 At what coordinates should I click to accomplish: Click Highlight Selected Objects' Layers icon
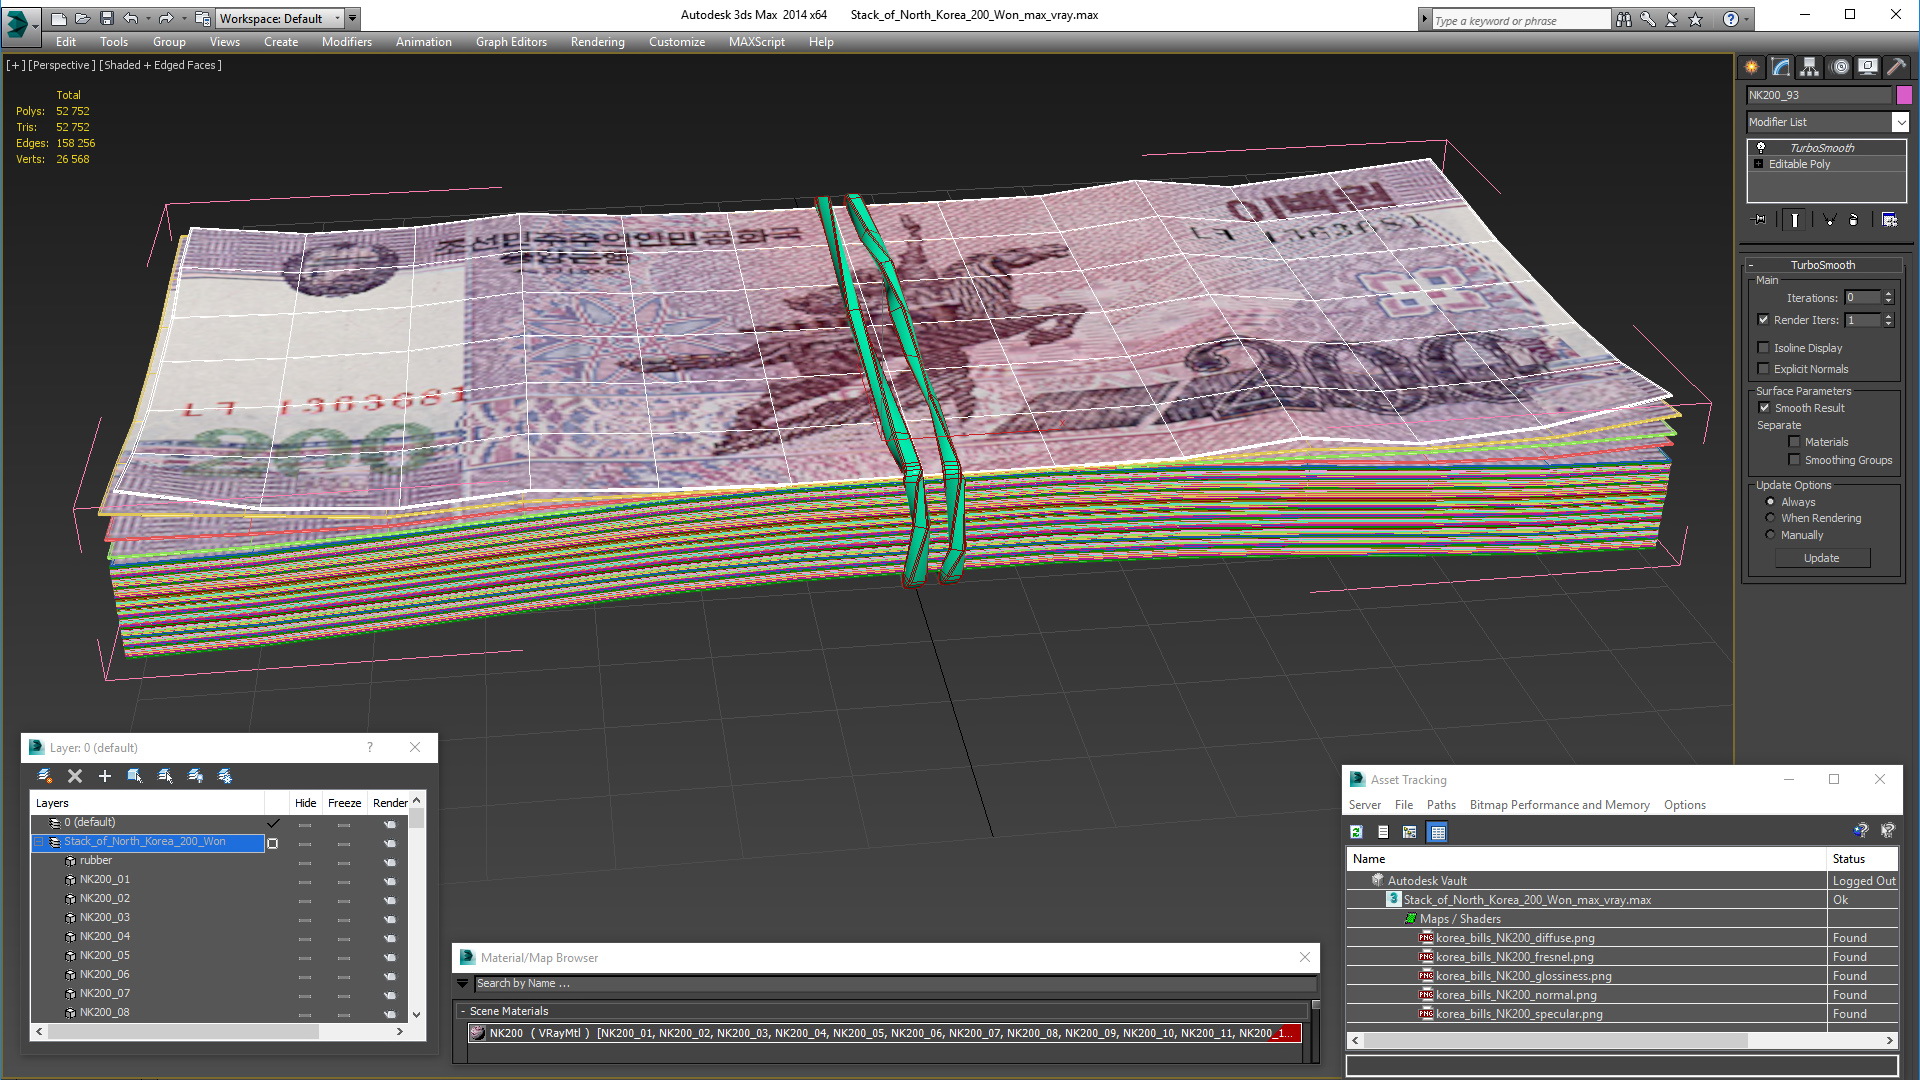point(165,776)
